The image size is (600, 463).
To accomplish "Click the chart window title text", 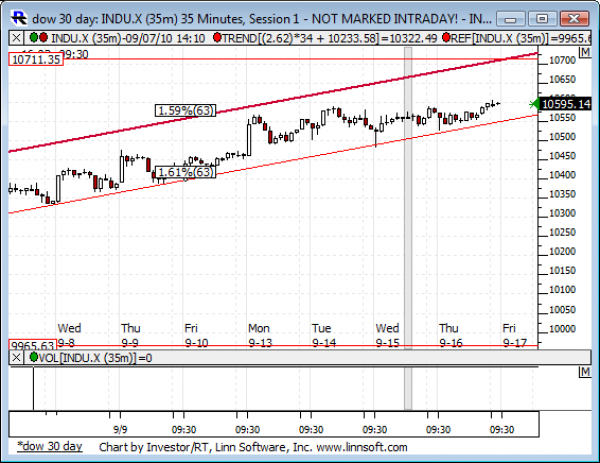I will 262,19.
